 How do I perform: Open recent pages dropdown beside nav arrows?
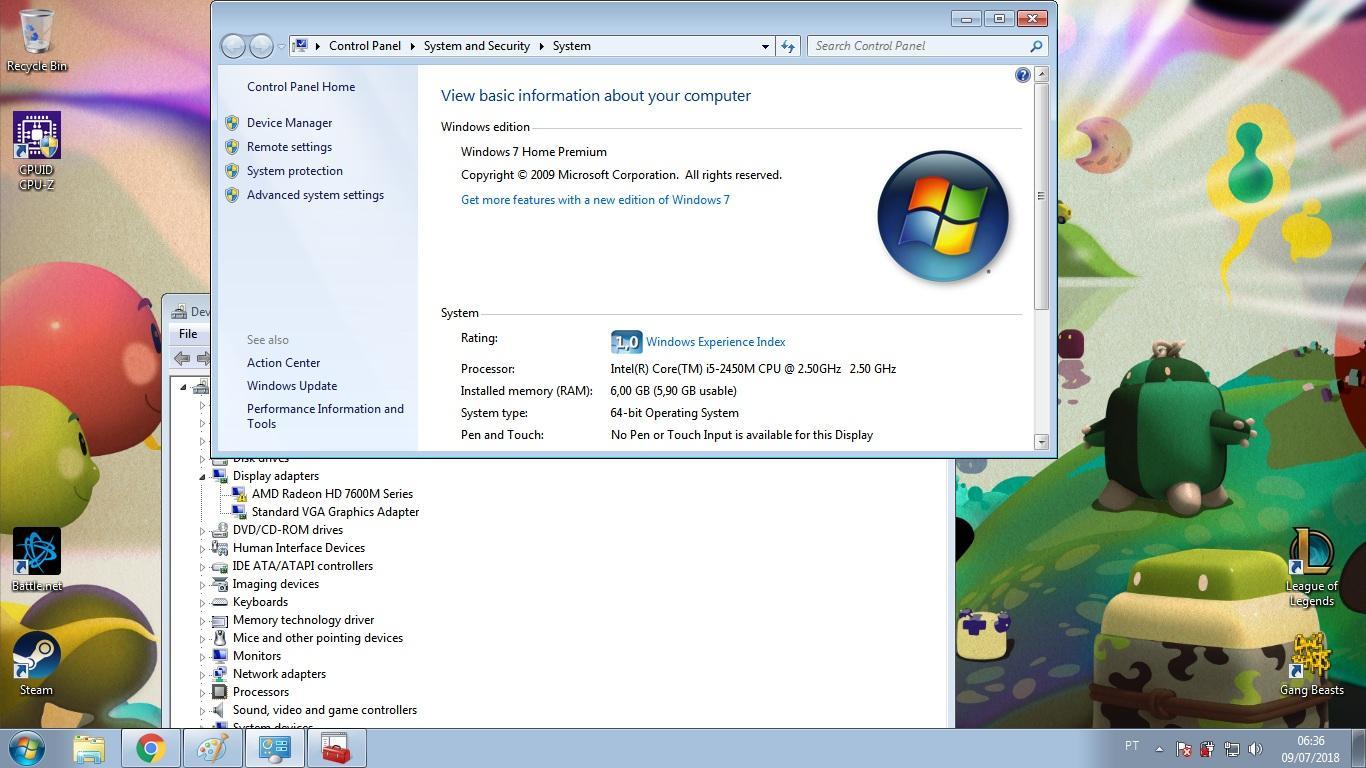[282, 46]
